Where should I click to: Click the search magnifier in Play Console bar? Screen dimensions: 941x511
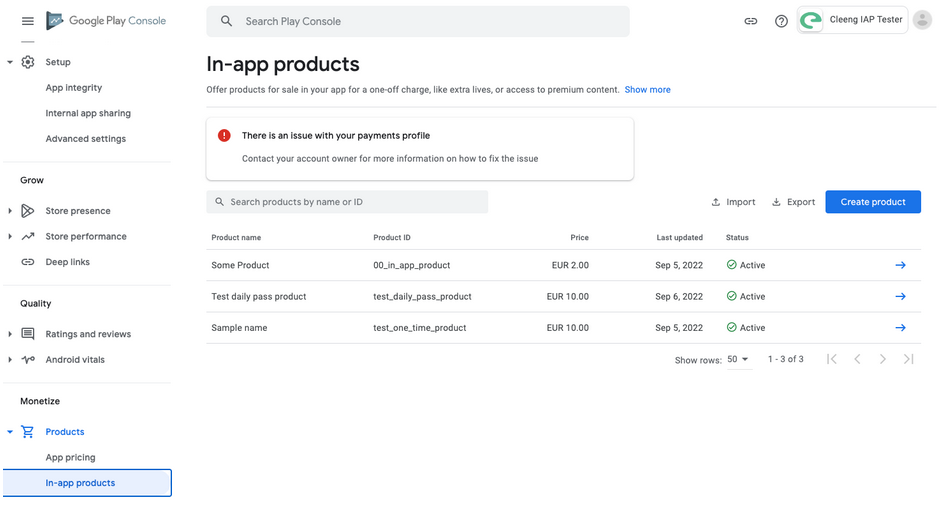coord(226,21)
